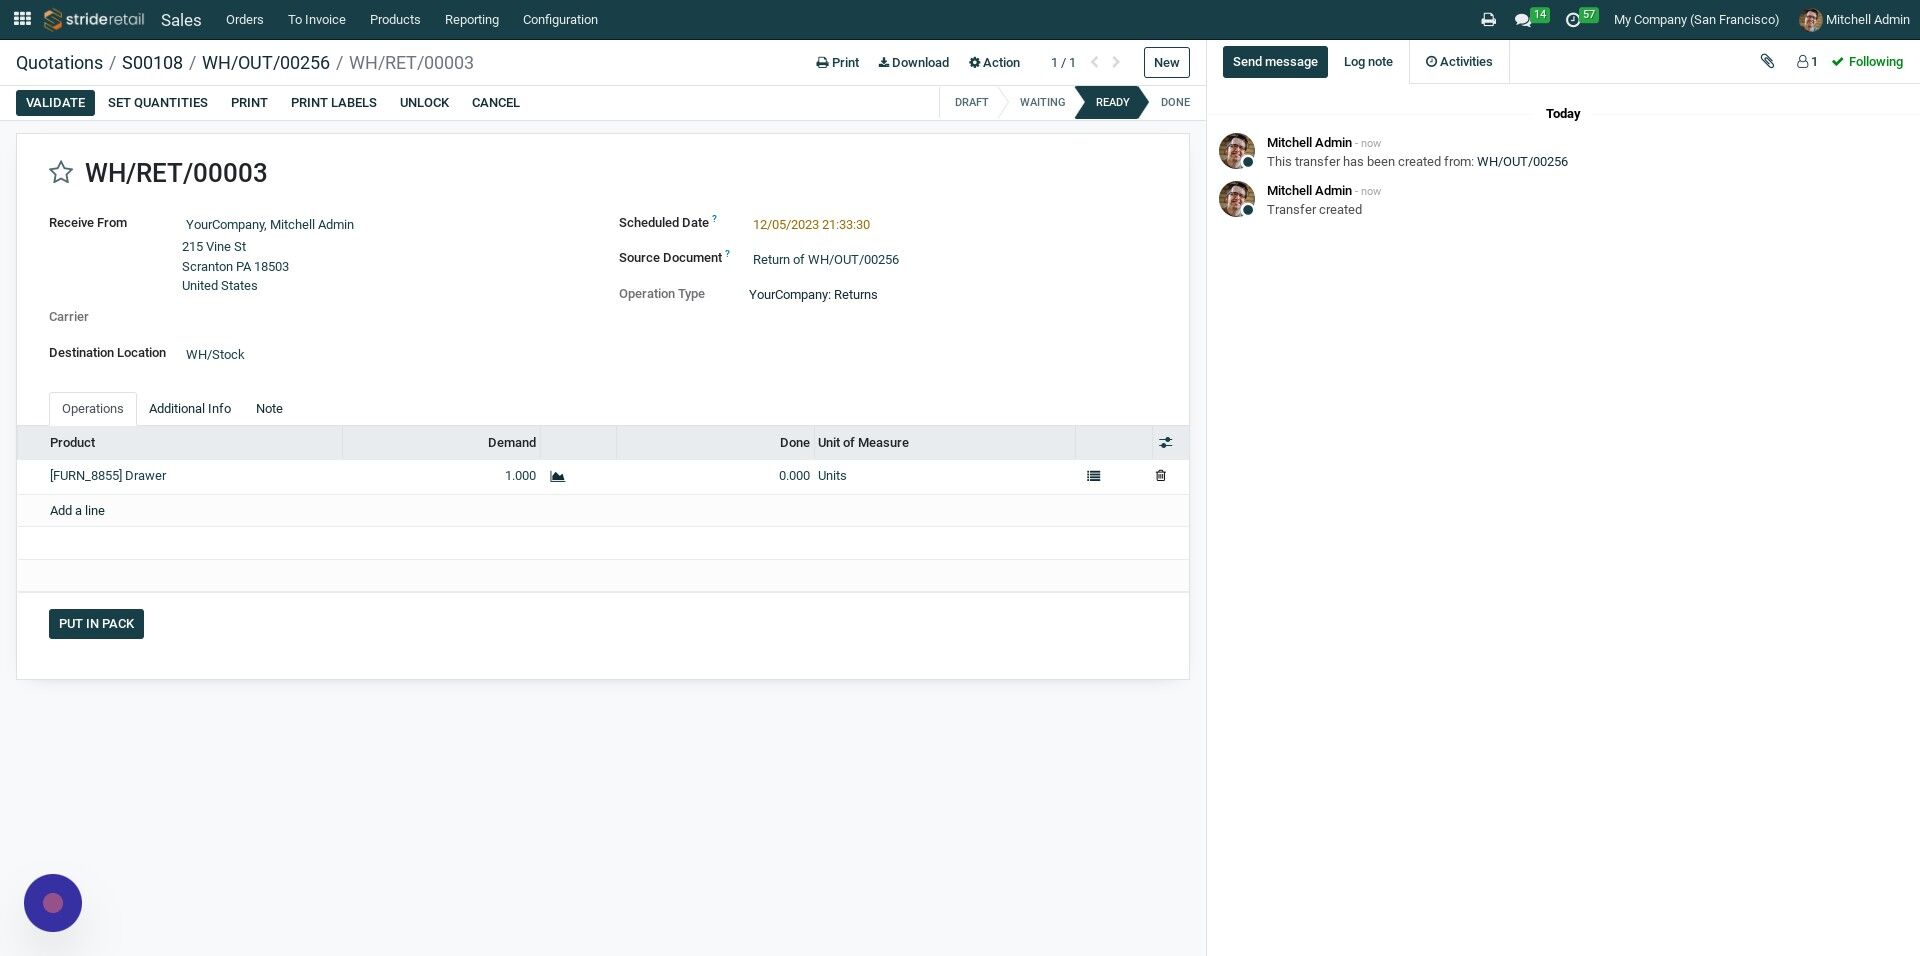
Task: Open column settings adjust icon
Action: (1165, 443)
